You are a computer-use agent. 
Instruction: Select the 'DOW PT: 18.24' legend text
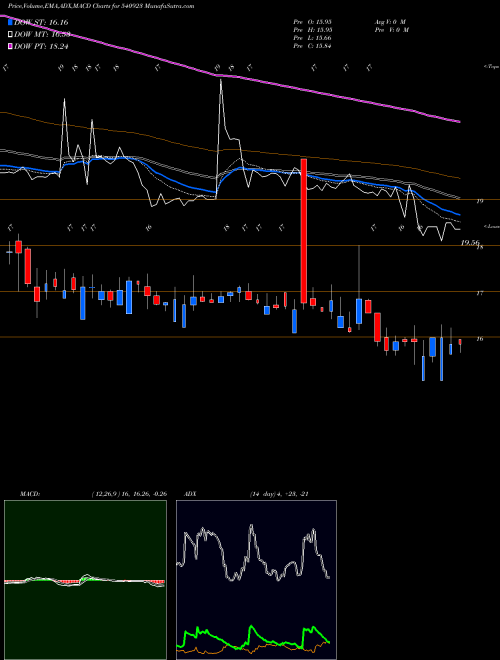tap(41, 47)
